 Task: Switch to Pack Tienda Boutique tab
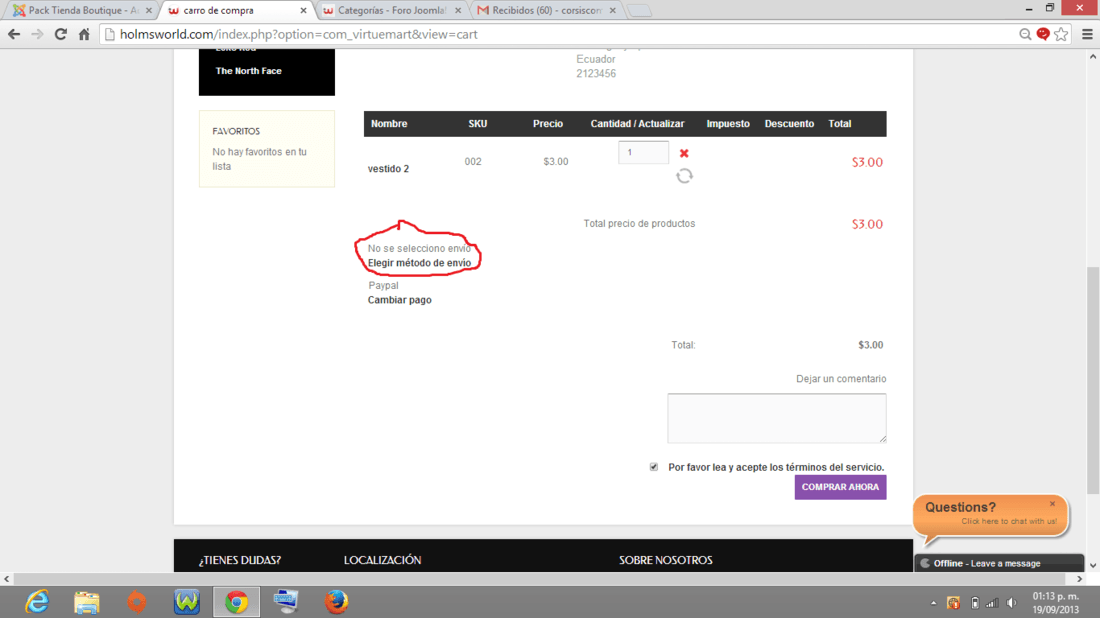click(83, 11)
